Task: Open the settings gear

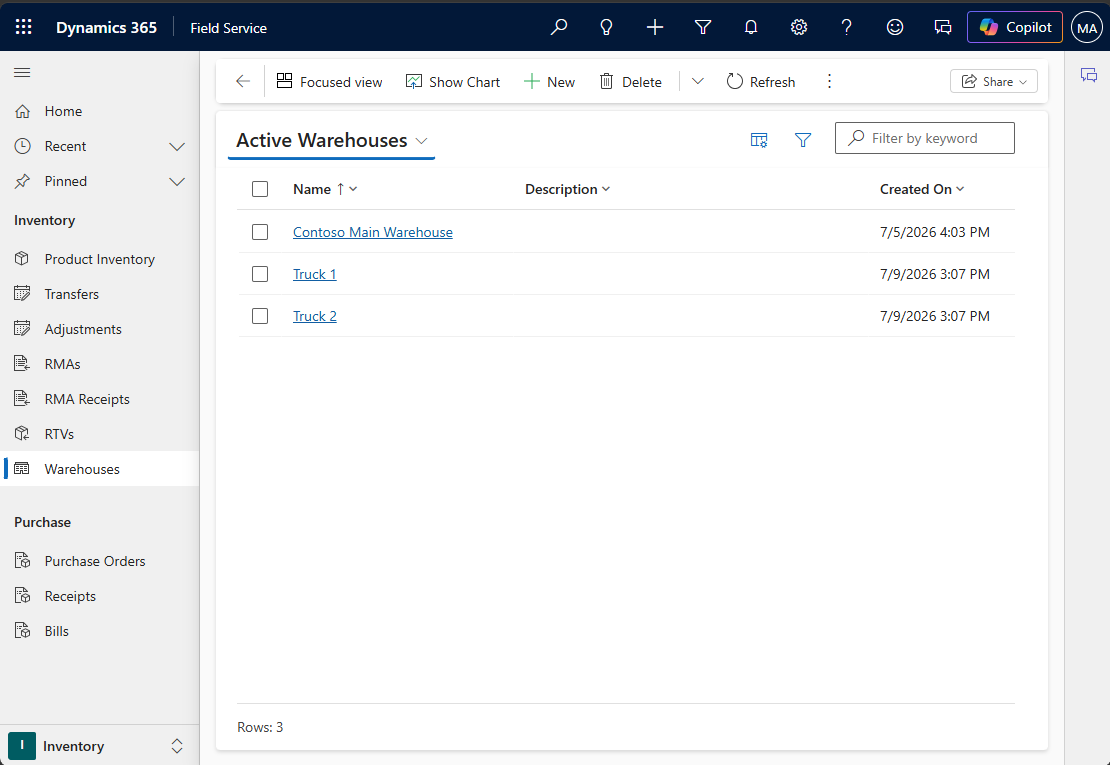Action: pyautogui.click(x=799, y=27)
